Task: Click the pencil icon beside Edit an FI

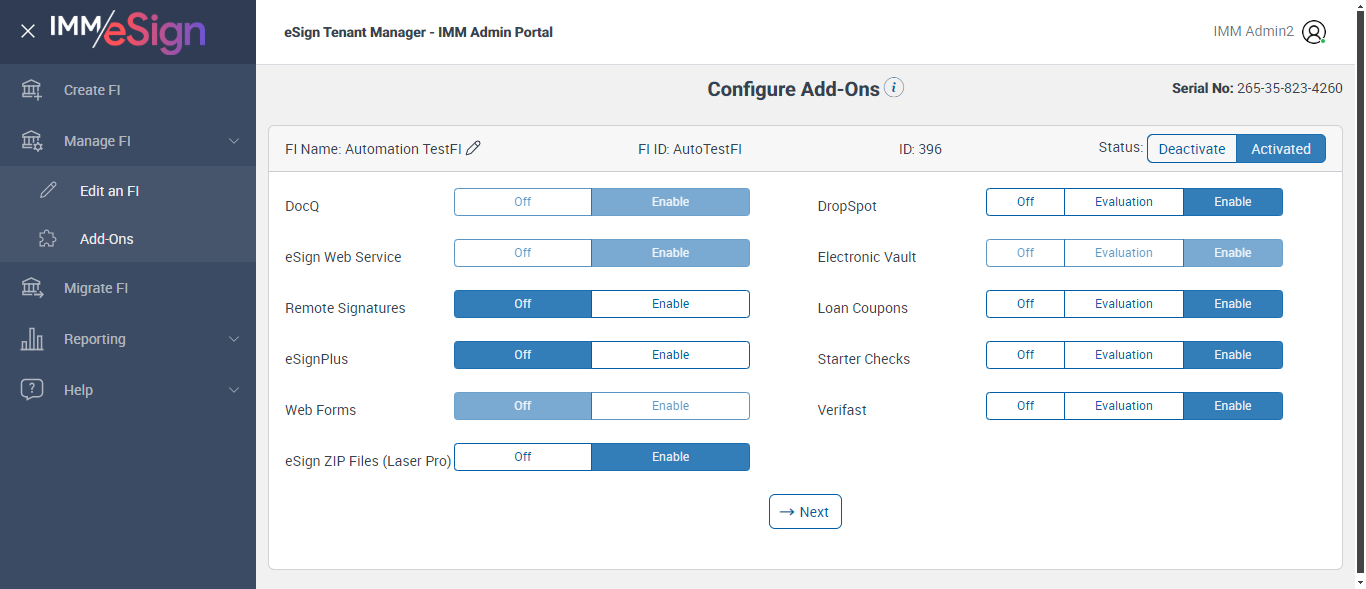Action: pos(48,191)
